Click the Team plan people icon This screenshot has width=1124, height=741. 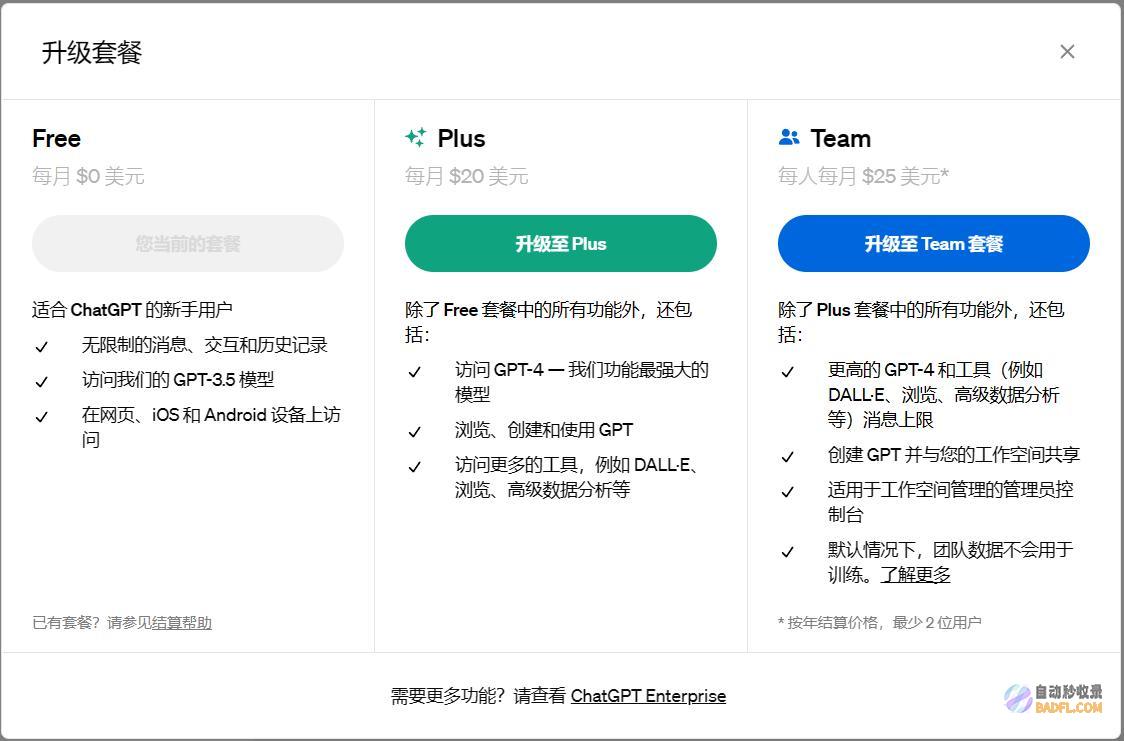[x=789, y=137]
